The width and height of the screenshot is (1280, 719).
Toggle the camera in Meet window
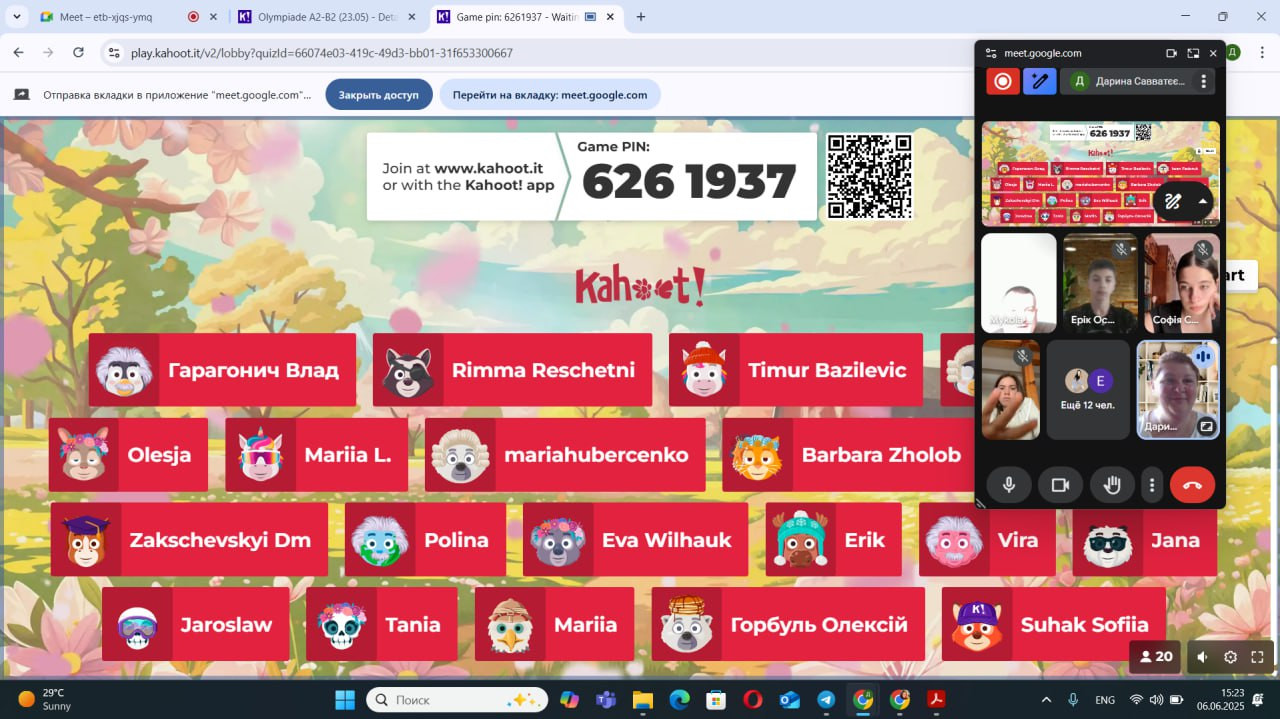point(1060,485)
